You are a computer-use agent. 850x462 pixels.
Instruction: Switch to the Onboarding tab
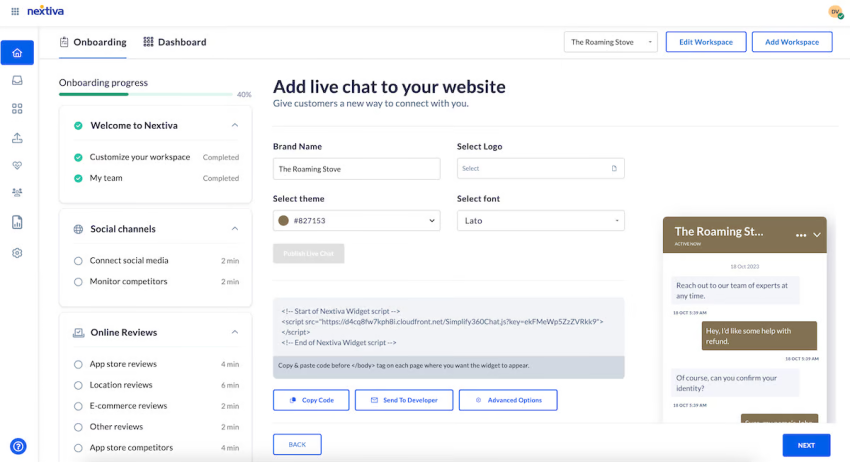pyautogui.click(x=93, y=42)
